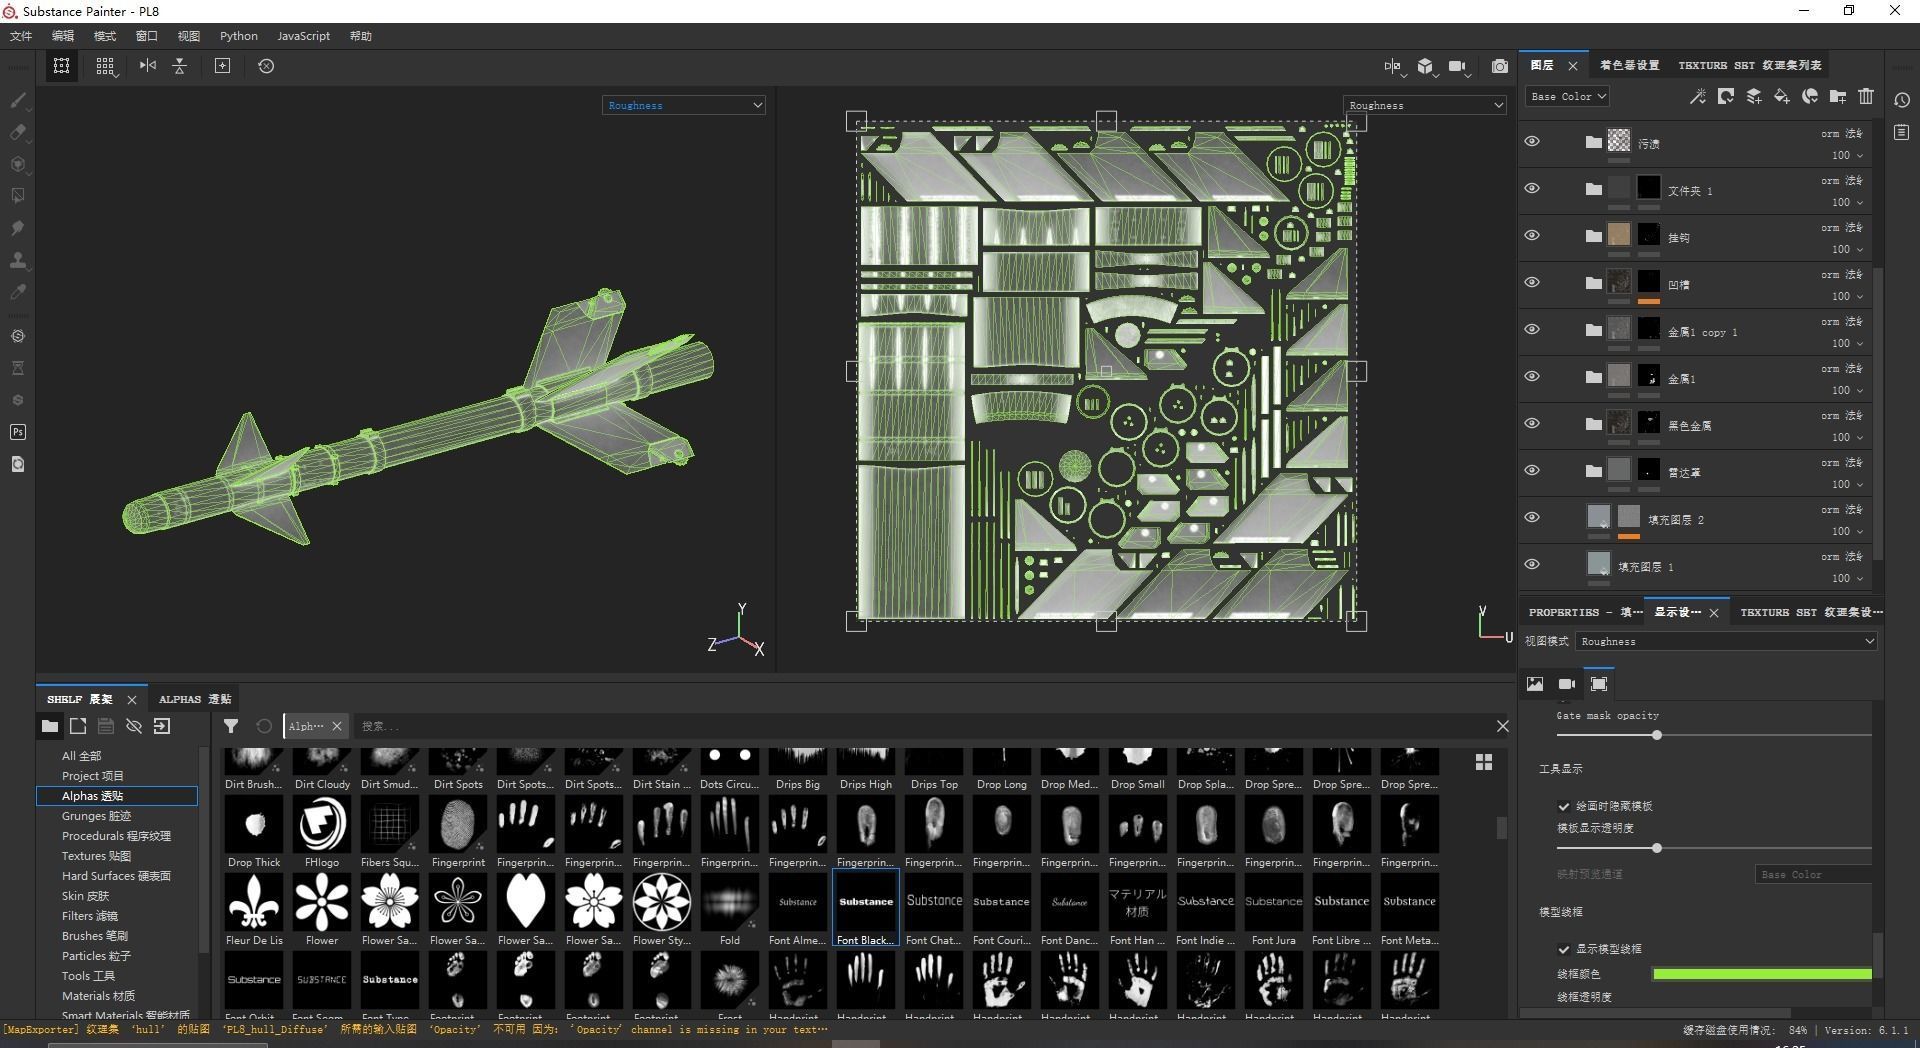Click the green 线框颜色 color swatch
Screen dimensions: 1920x1048
pos(1762,973)
